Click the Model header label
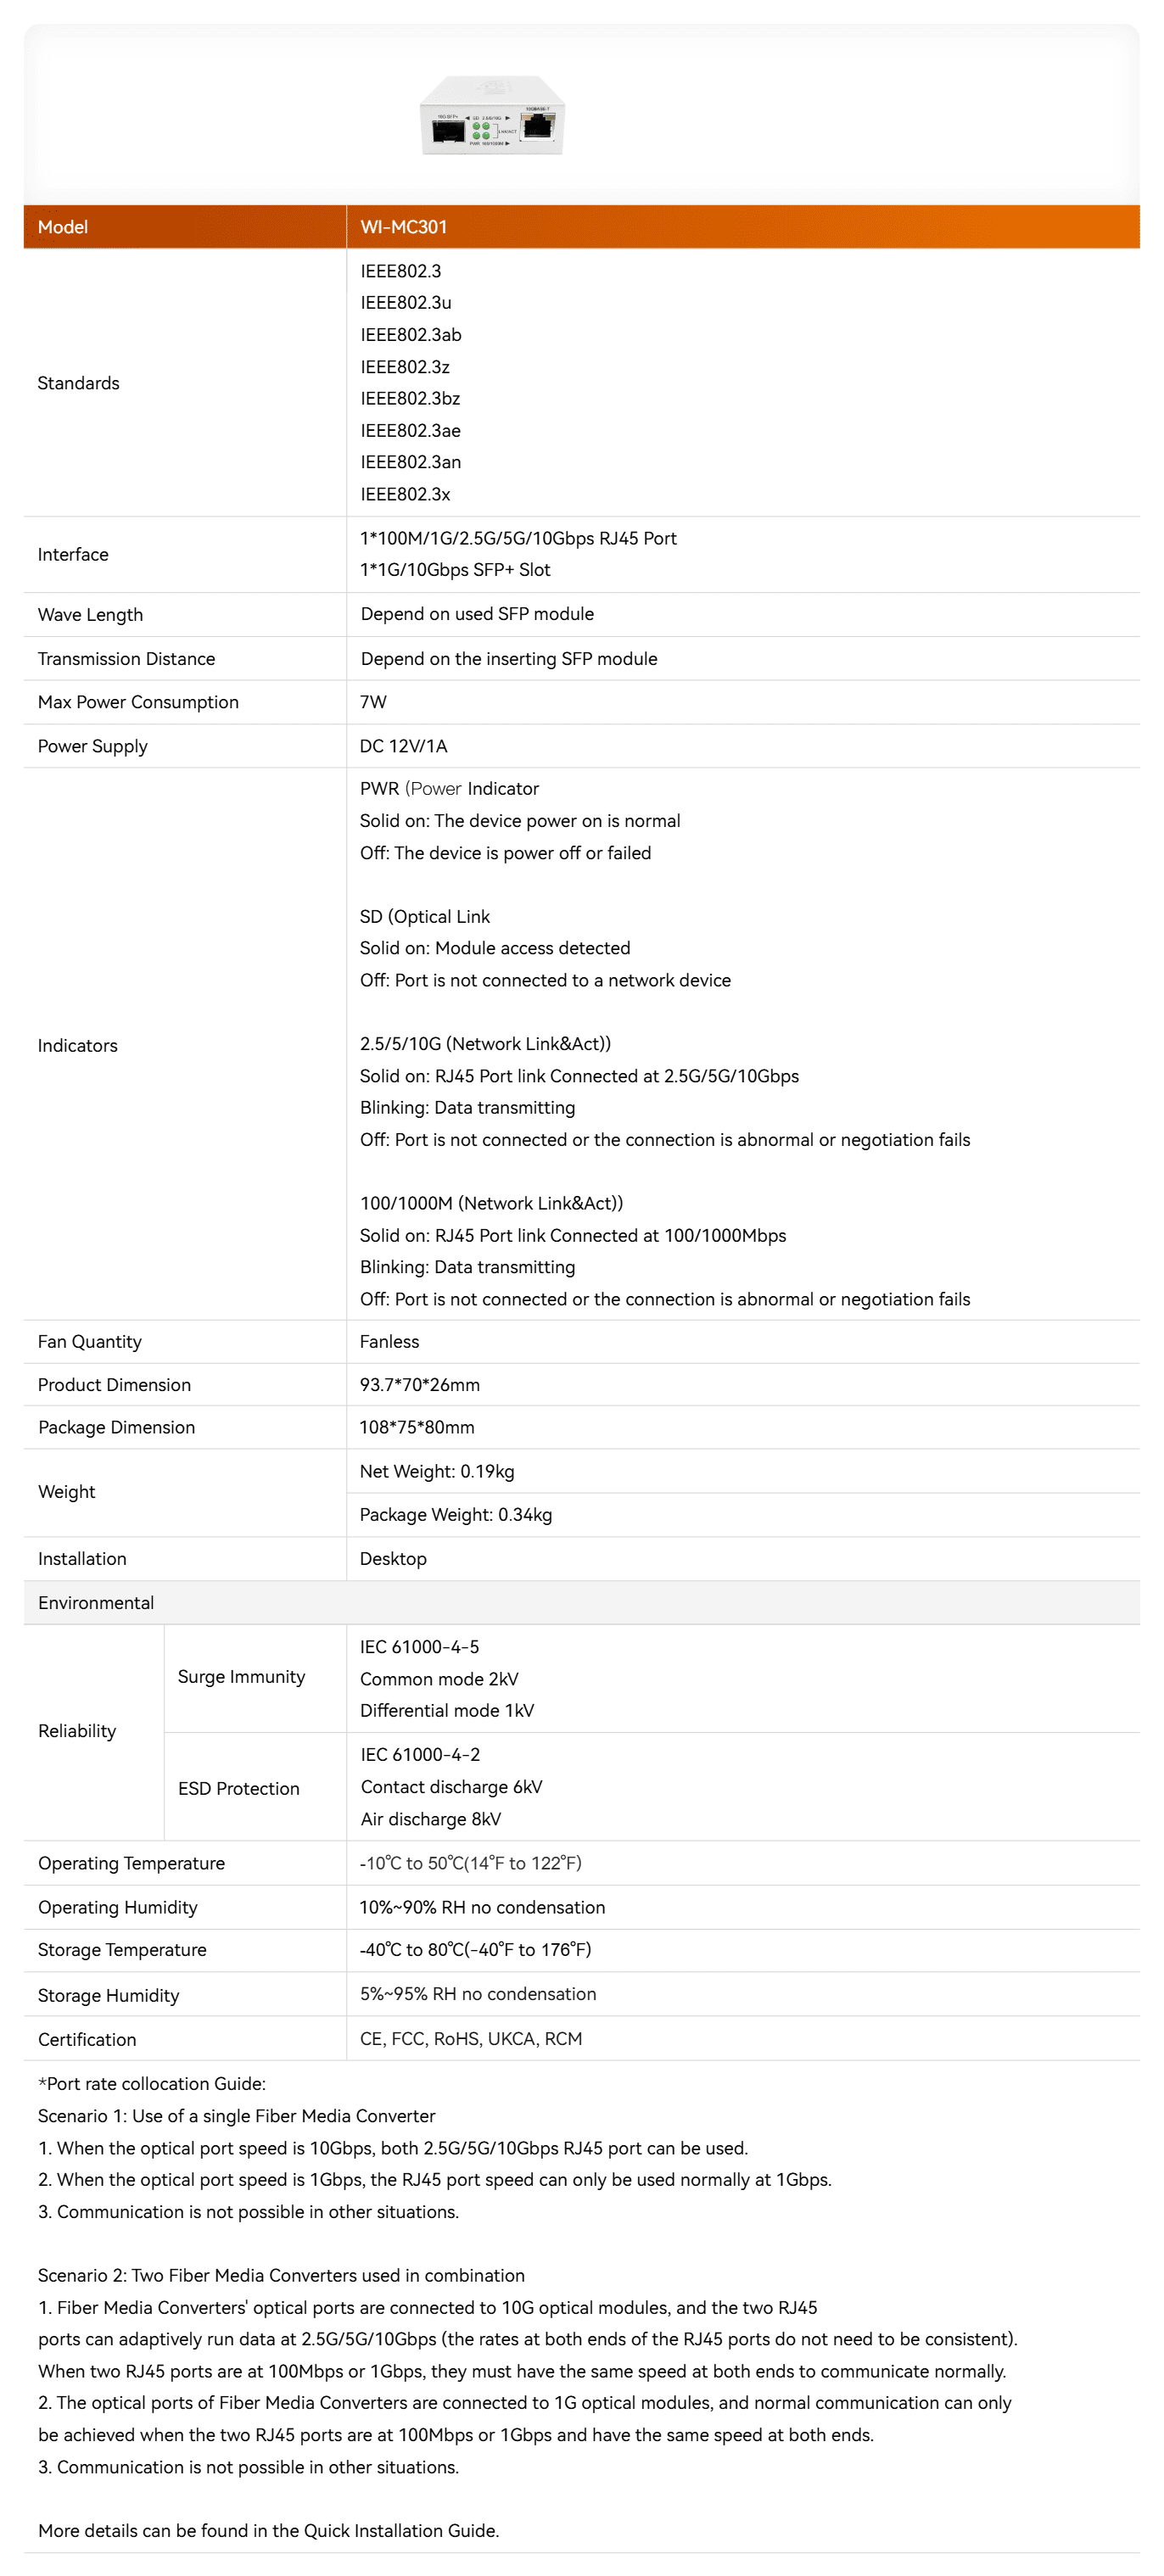1164x2576 pixels. coord(63,227)
